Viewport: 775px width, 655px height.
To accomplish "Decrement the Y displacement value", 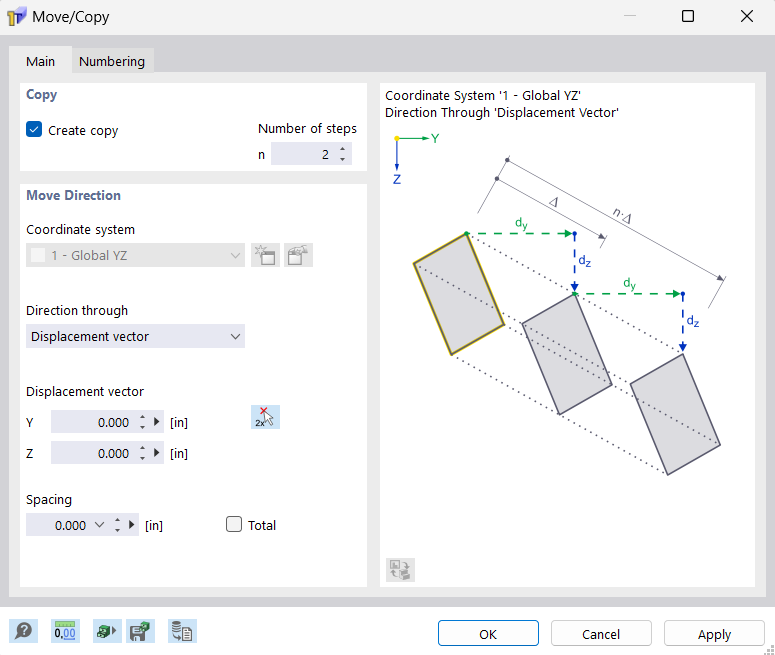I will point(142,428).
